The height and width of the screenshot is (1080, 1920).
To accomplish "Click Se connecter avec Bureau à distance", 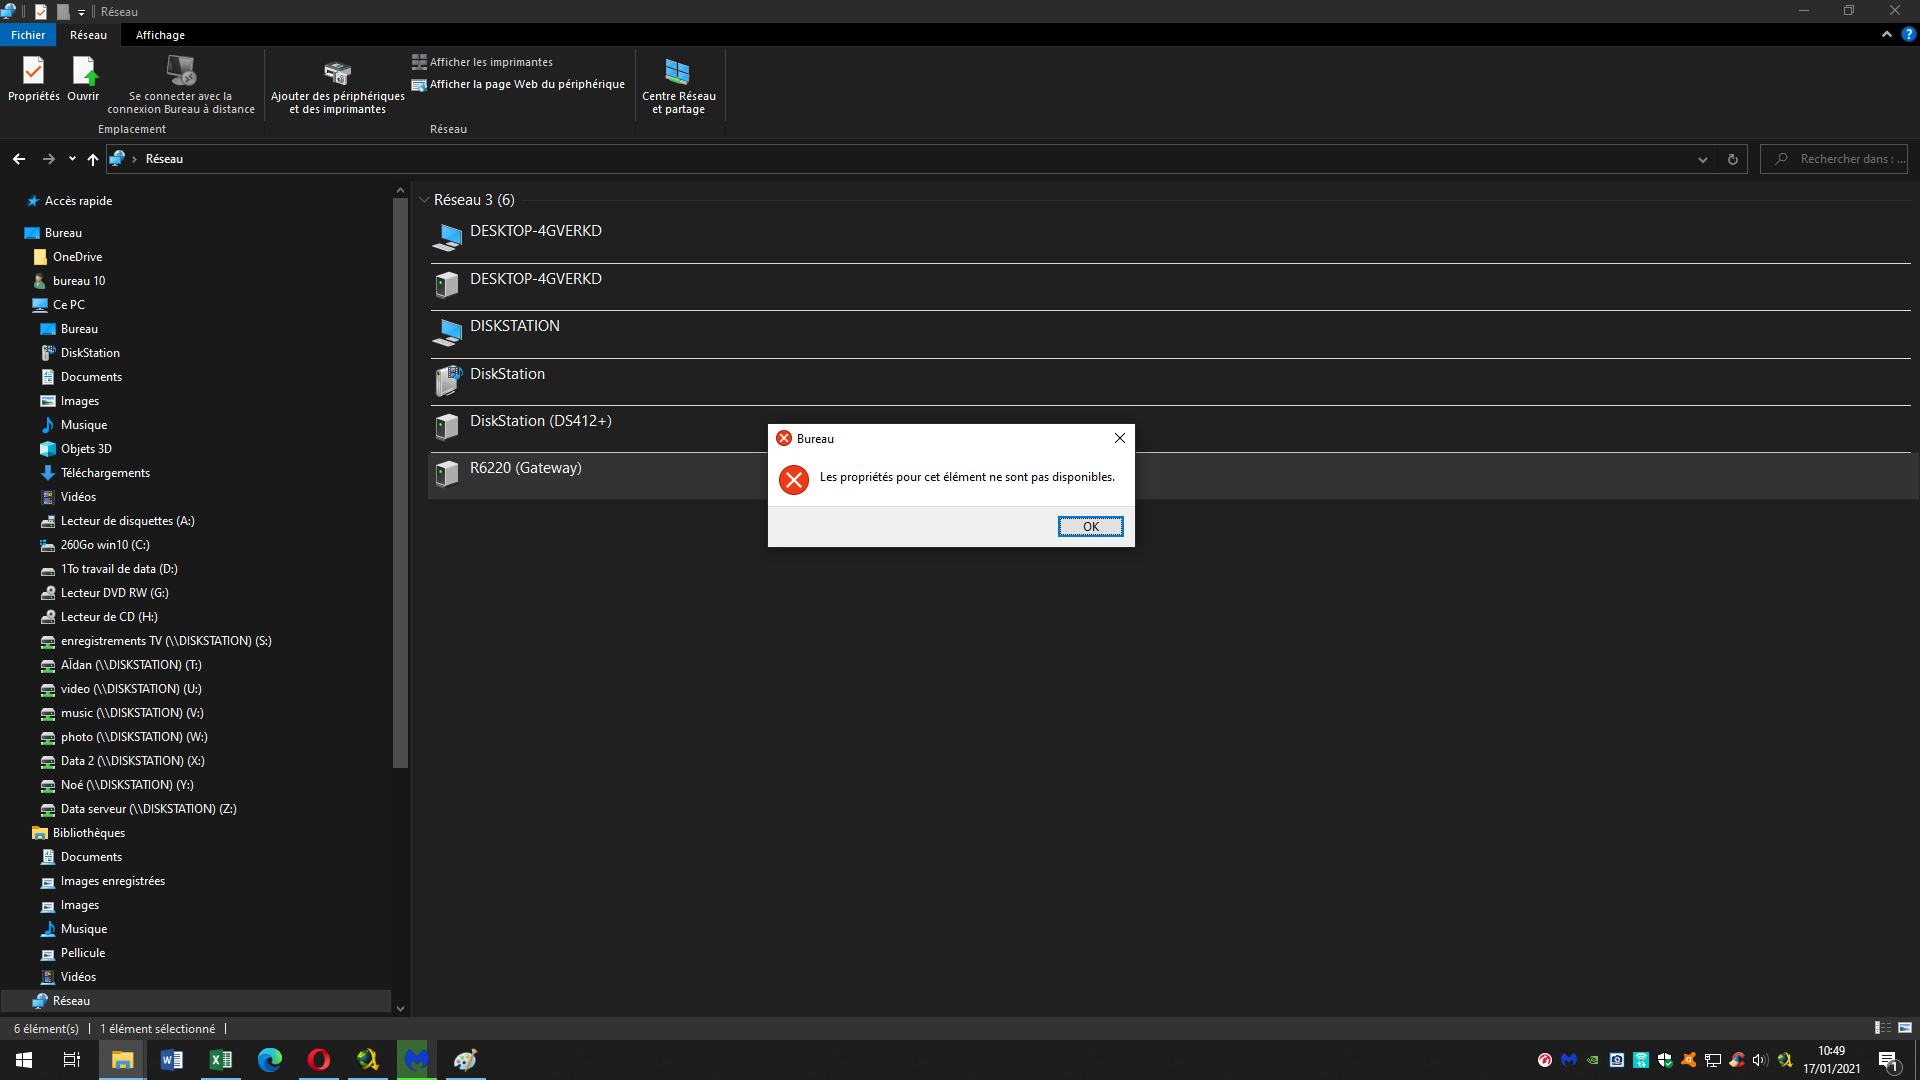I will [x=181, y=84].
